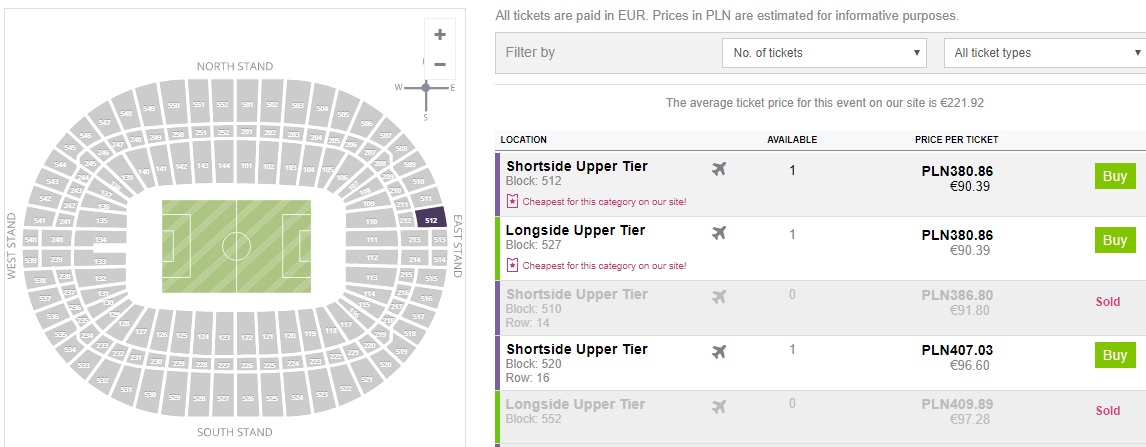Open the No. of tickets dropdown
This screenshot has width=1146, height=447.
824,53
